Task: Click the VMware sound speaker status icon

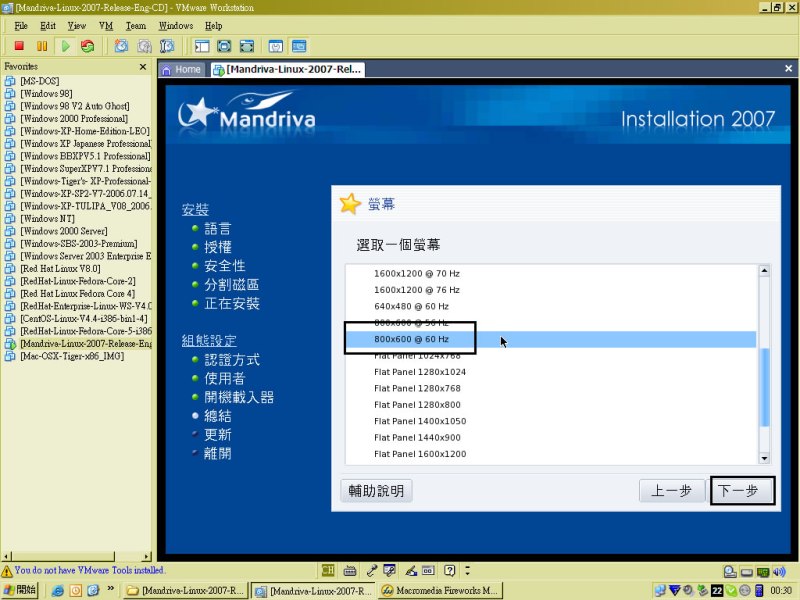Action: point(779,572)
